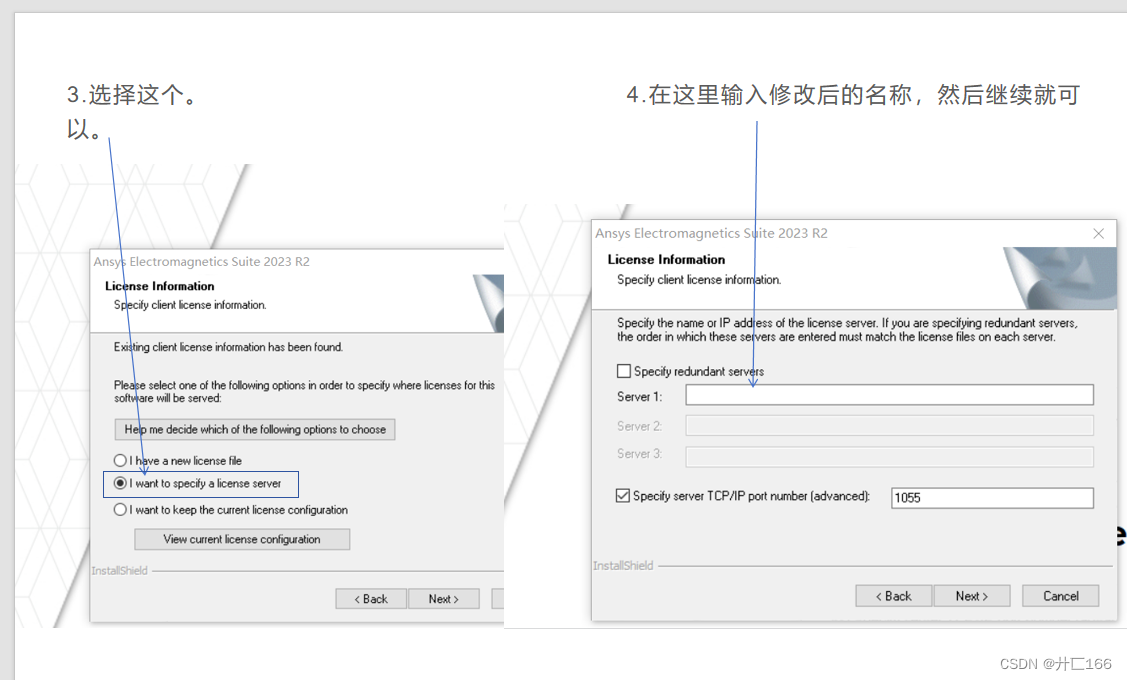Click the port number field showing 1055
1127x680 pixels.
(992, 497)
